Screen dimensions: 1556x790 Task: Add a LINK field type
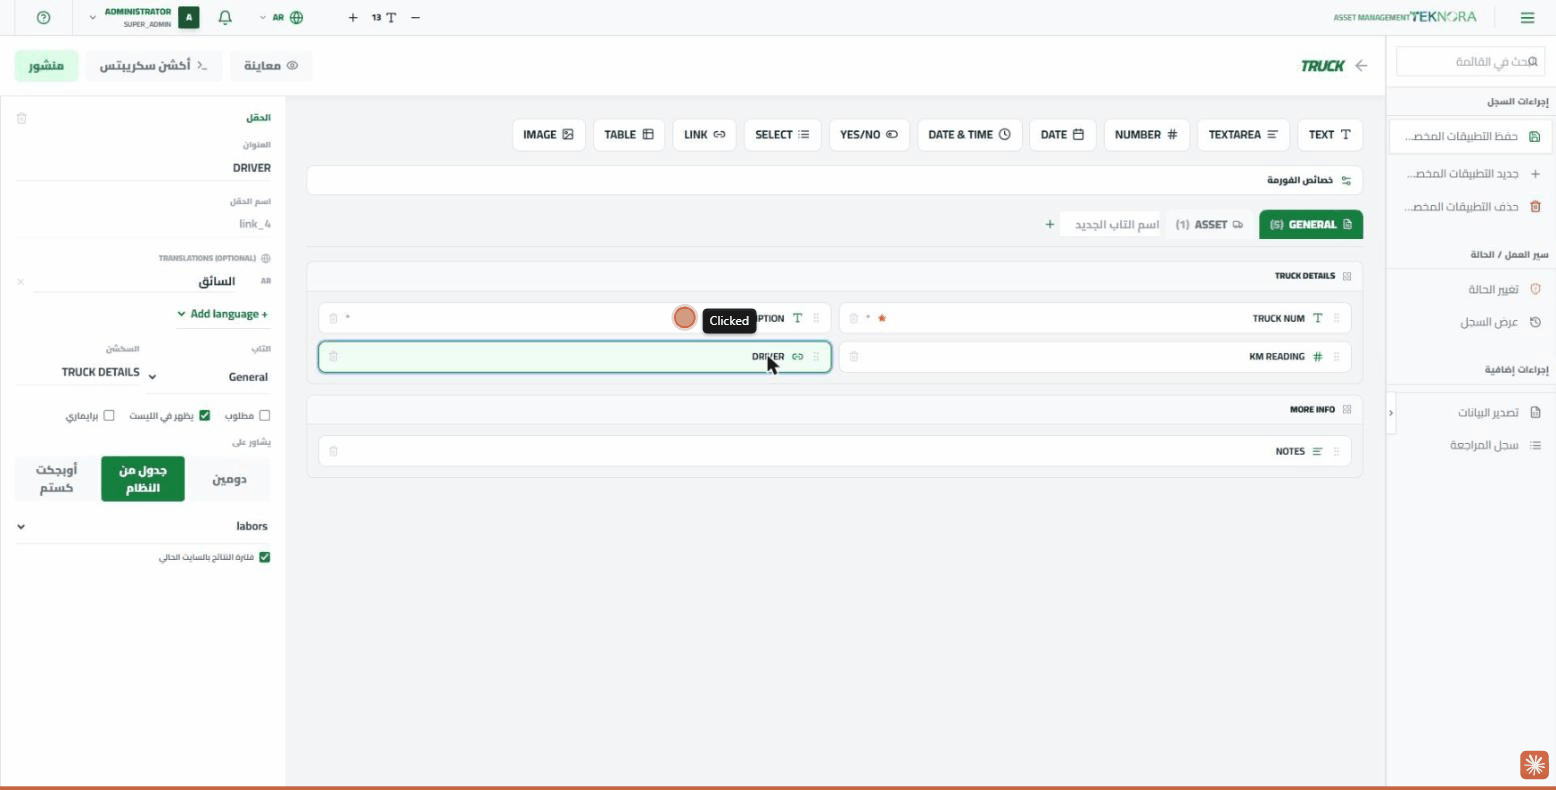tap(705, 134)
